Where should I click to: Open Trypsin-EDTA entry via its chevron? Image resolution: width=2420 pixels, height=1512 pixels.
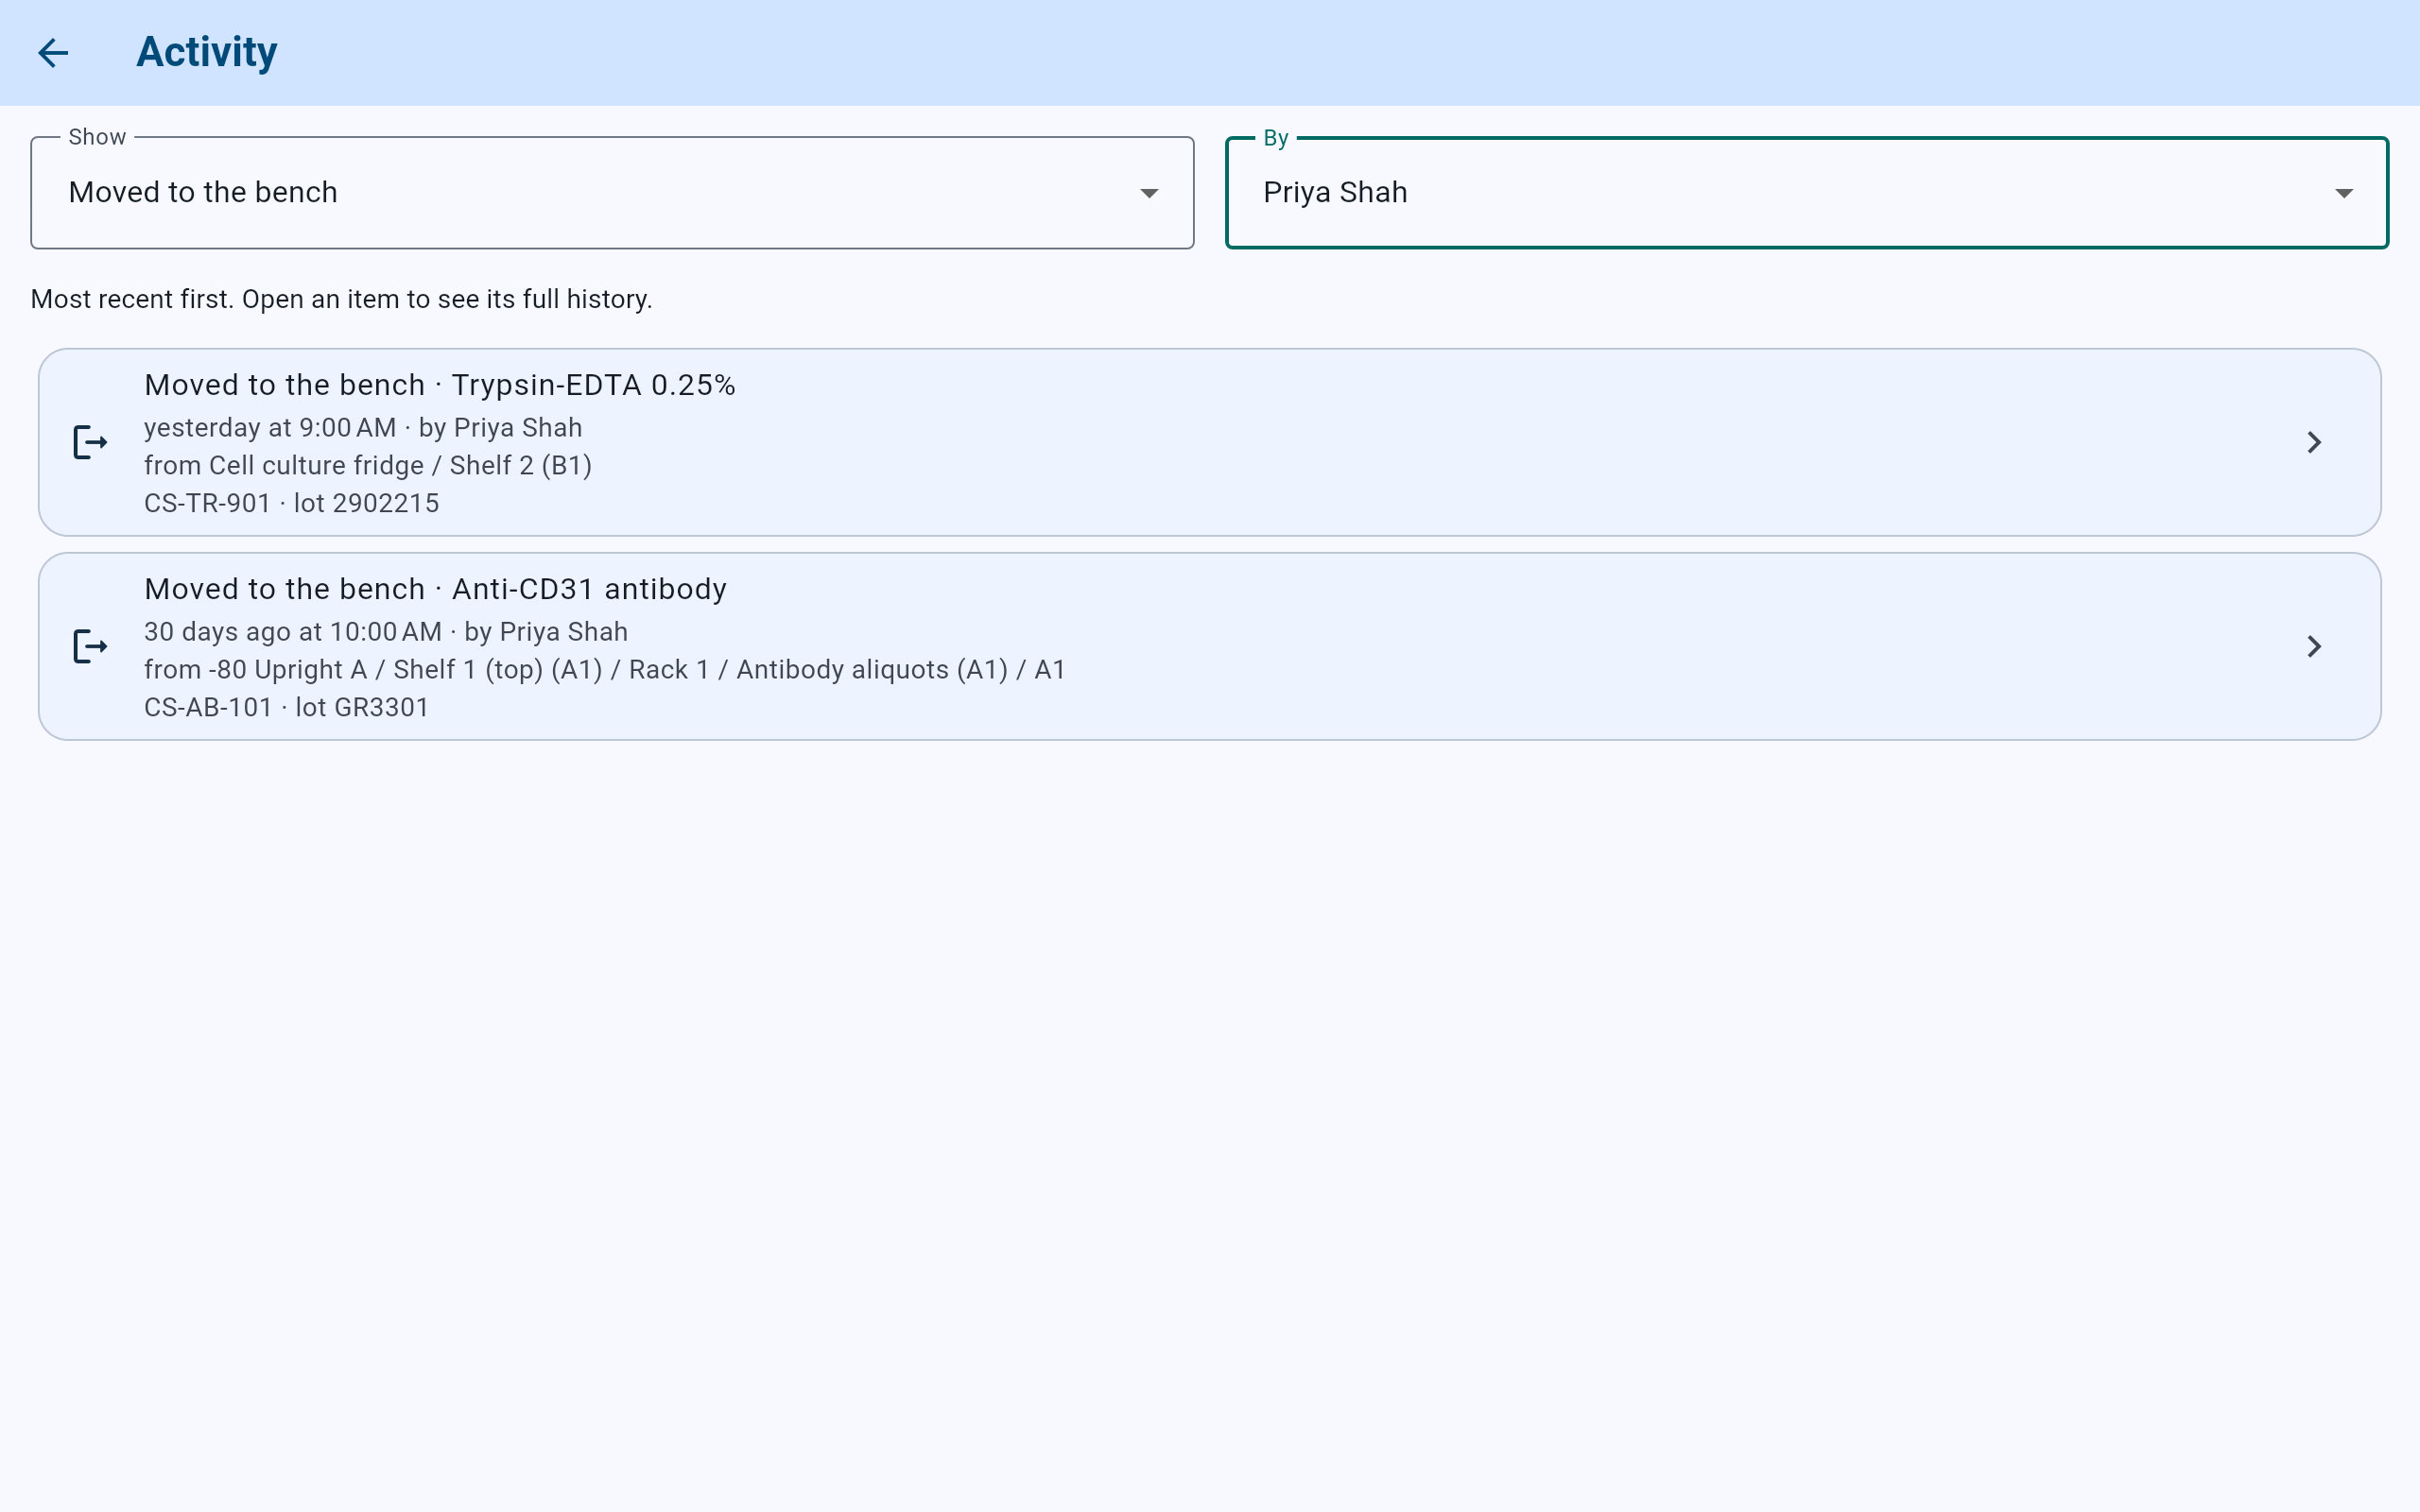click(x=2313, y=442)
